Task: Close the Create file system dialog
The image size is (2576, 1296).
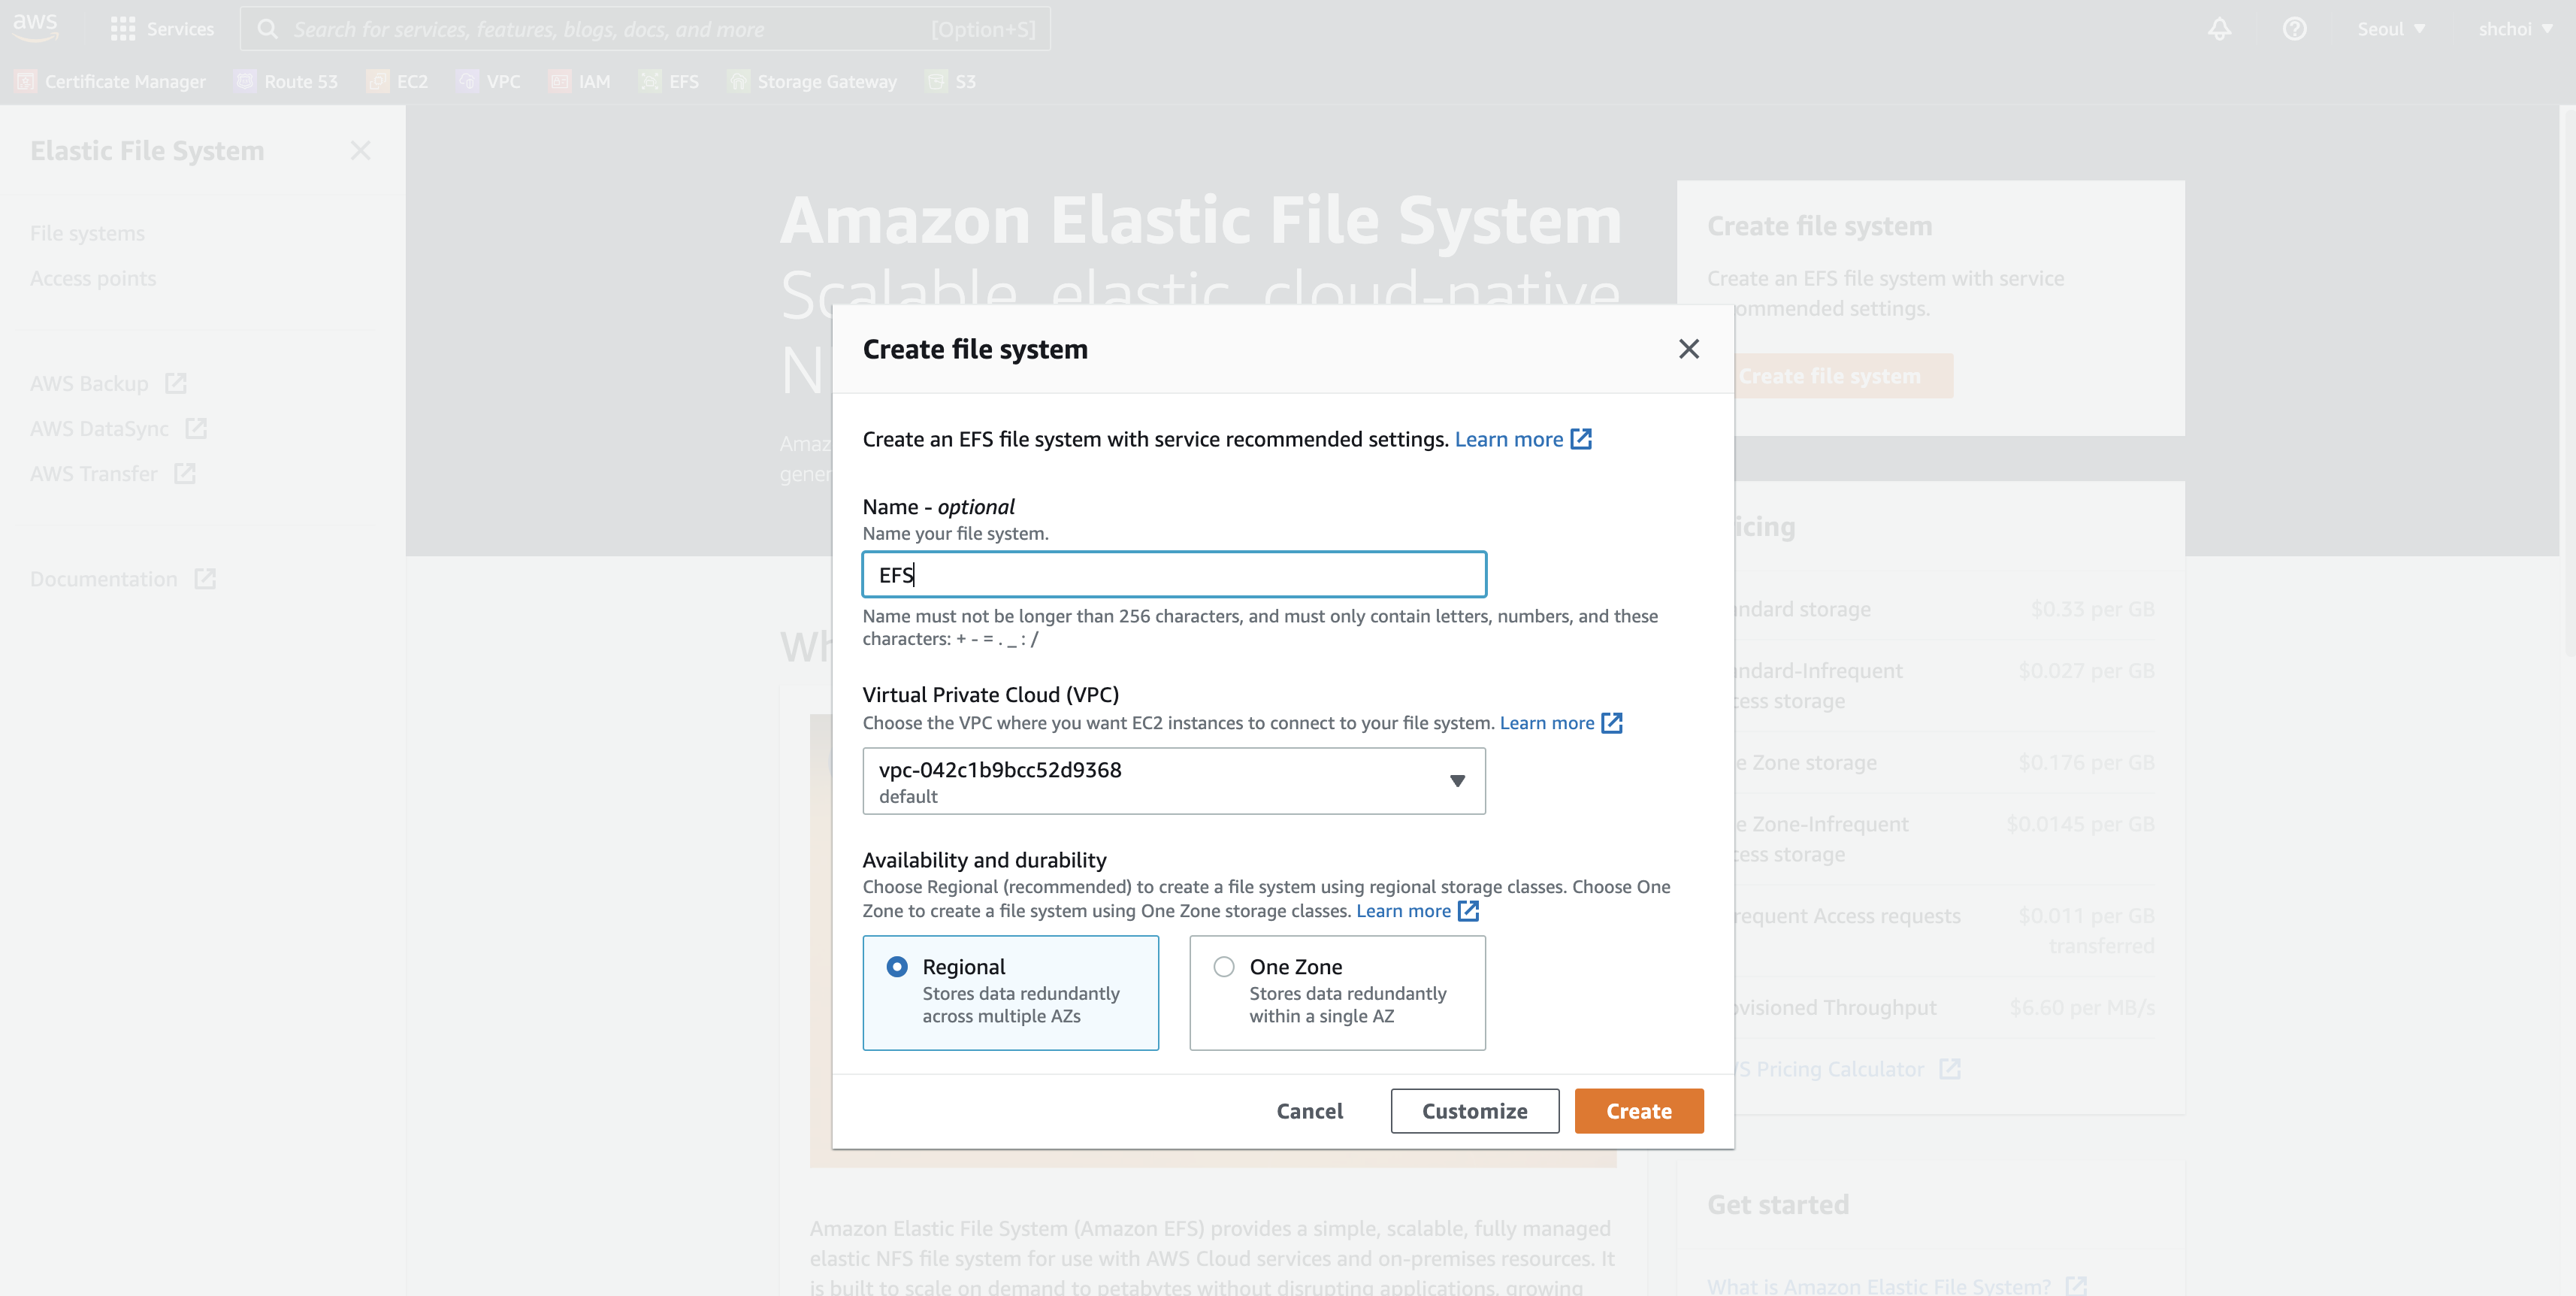Action: 1689,349
